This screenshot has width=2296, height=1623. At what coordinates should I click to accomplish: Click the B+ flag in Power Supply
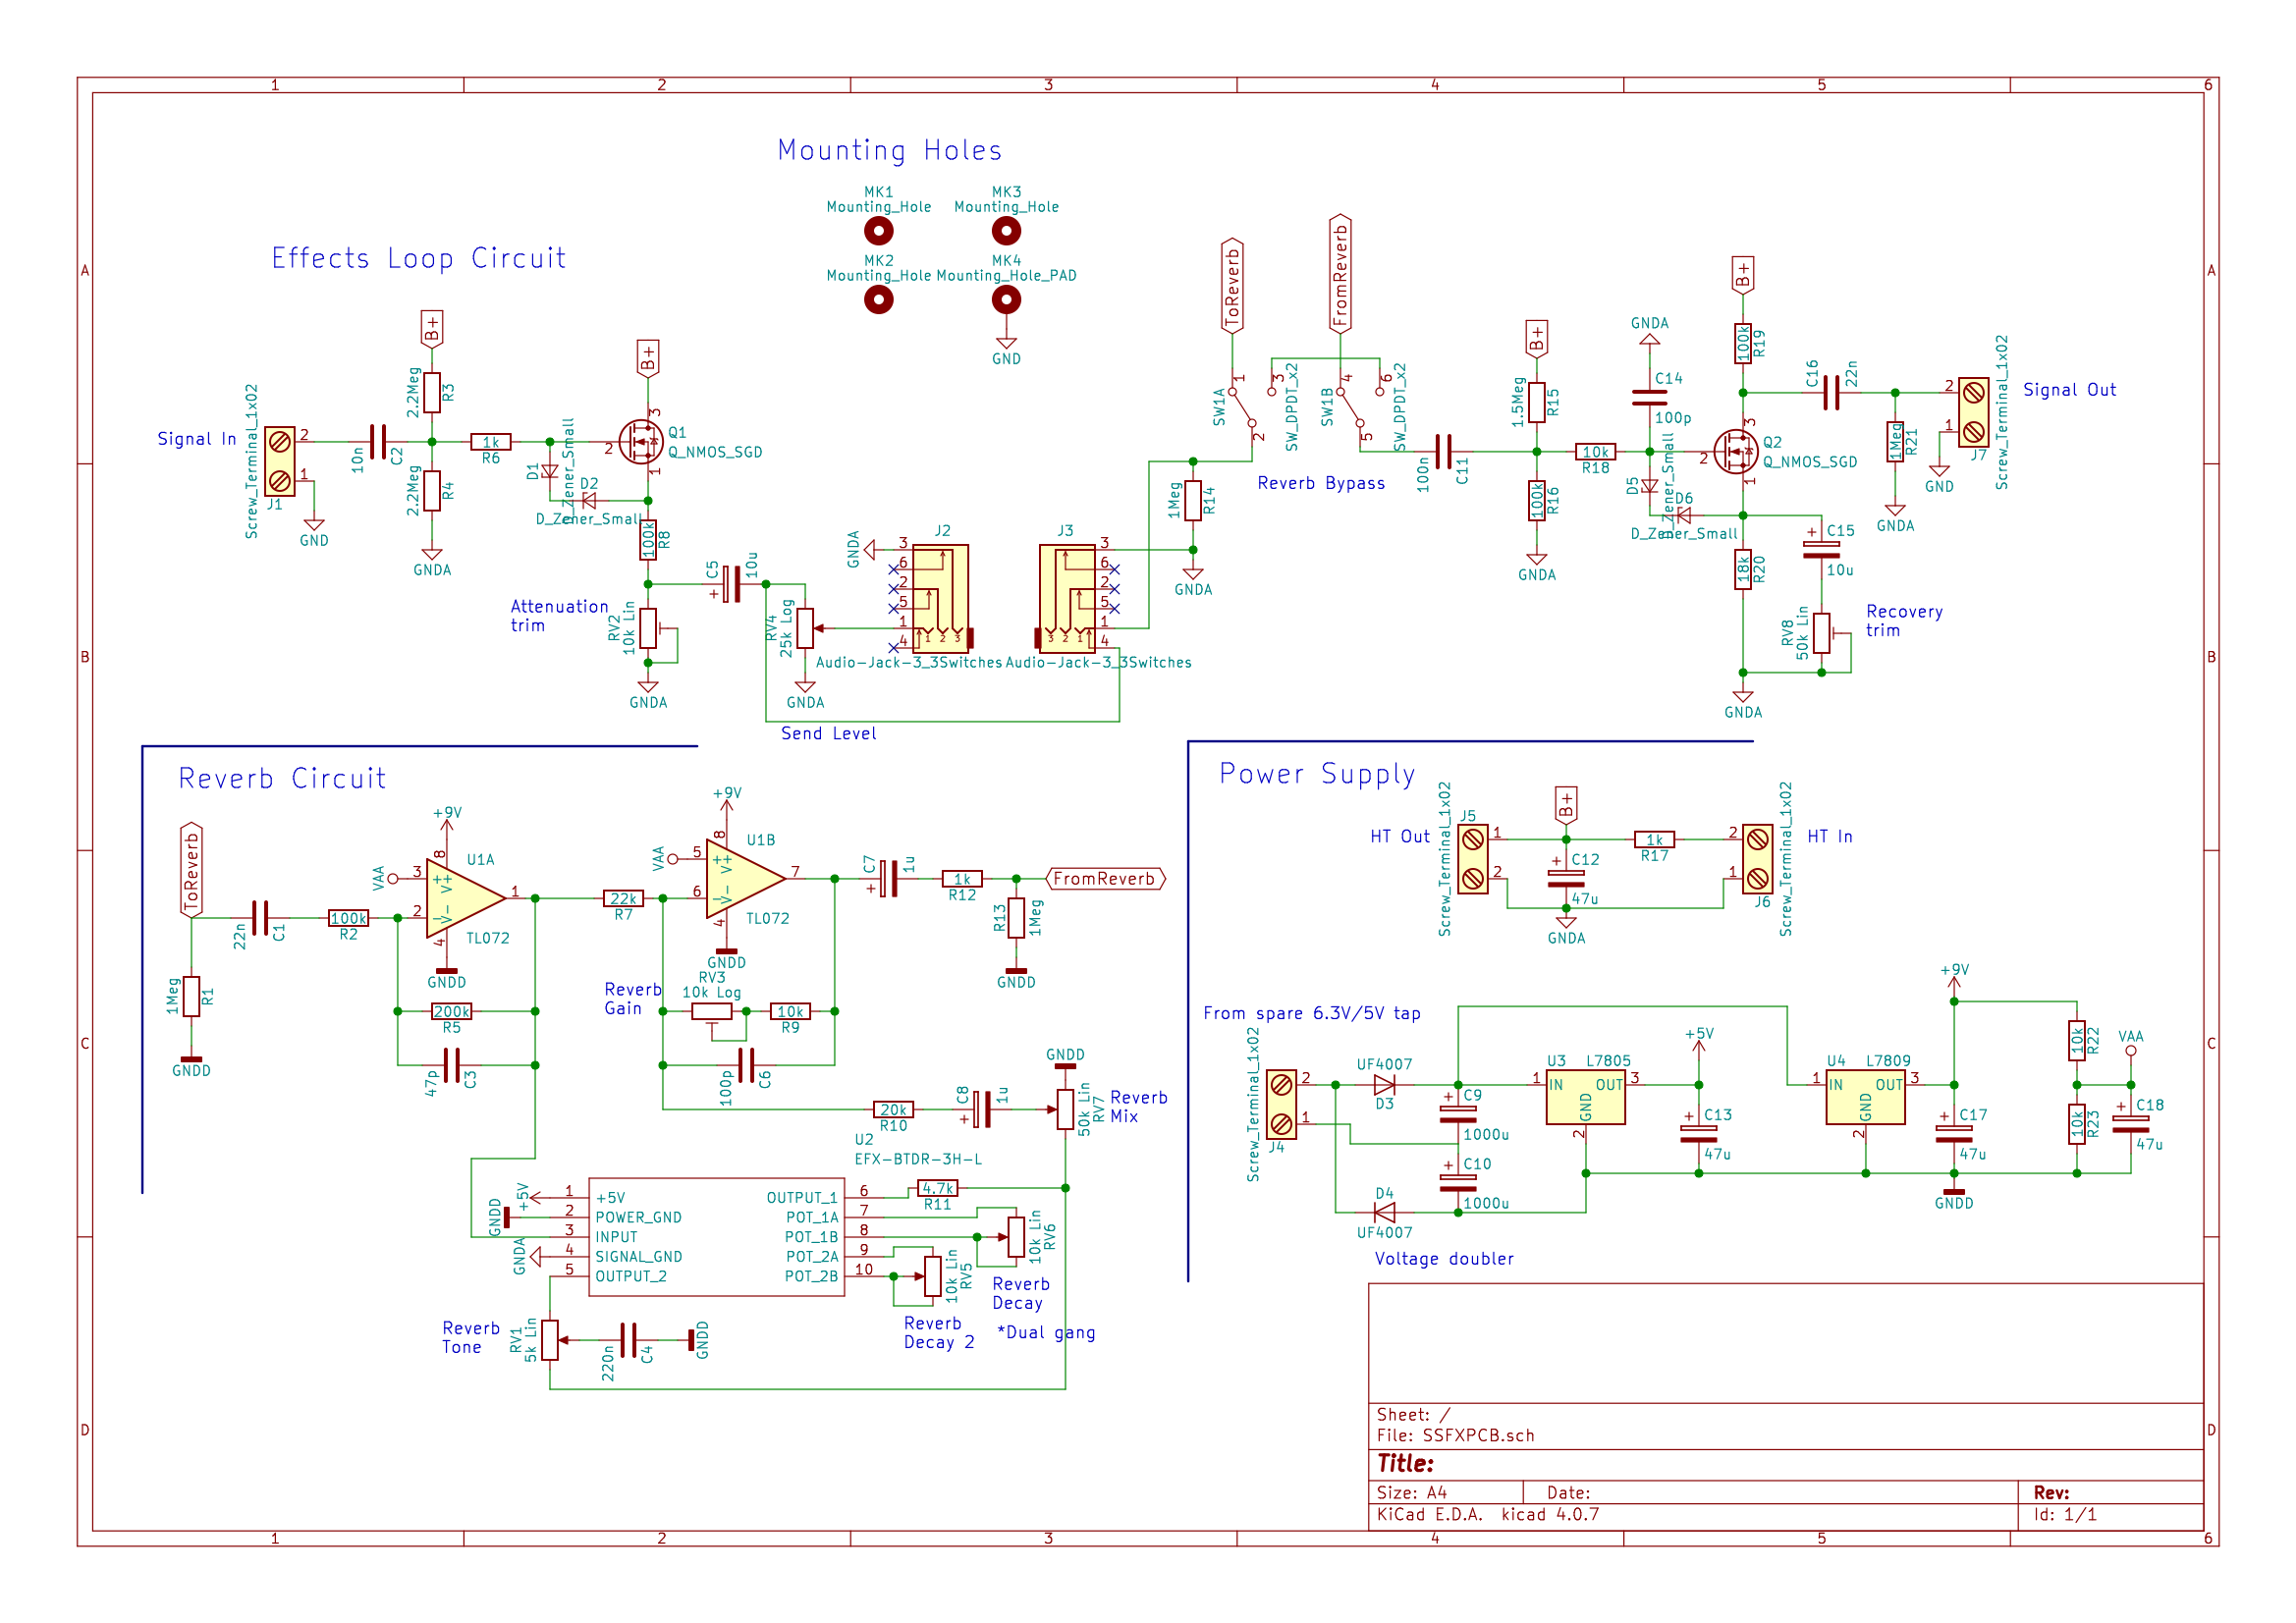coord(1567,805)
